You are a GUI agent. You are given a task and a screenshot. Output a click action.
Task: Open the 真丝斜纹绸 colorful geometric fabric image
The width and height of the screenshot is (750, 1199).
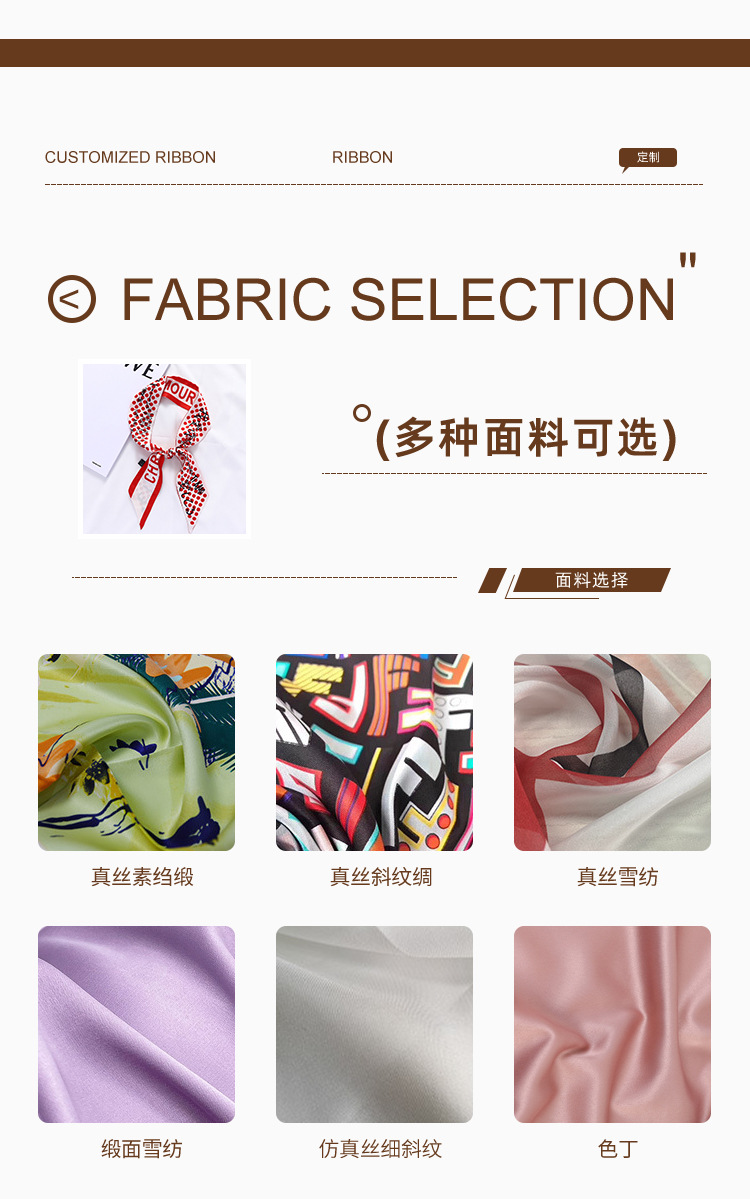(x=375, y=752)
